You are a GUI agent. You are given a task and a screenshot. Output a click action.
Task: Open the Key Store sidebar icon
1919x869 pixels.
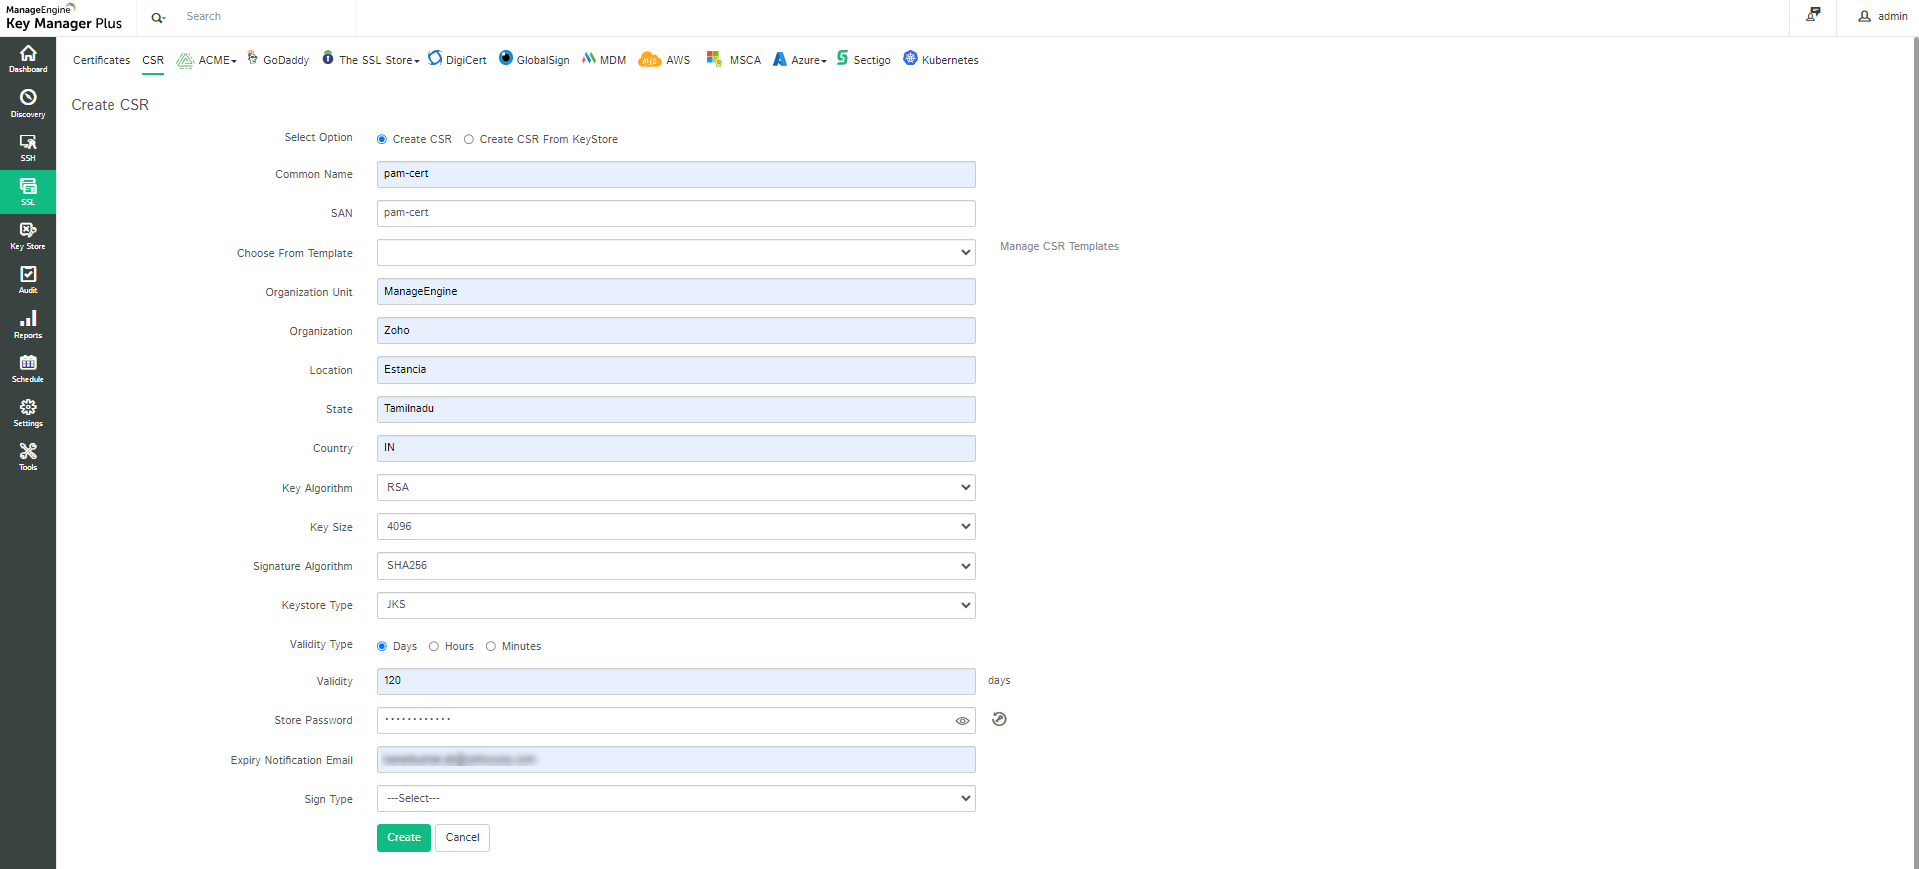pos(28,236)
